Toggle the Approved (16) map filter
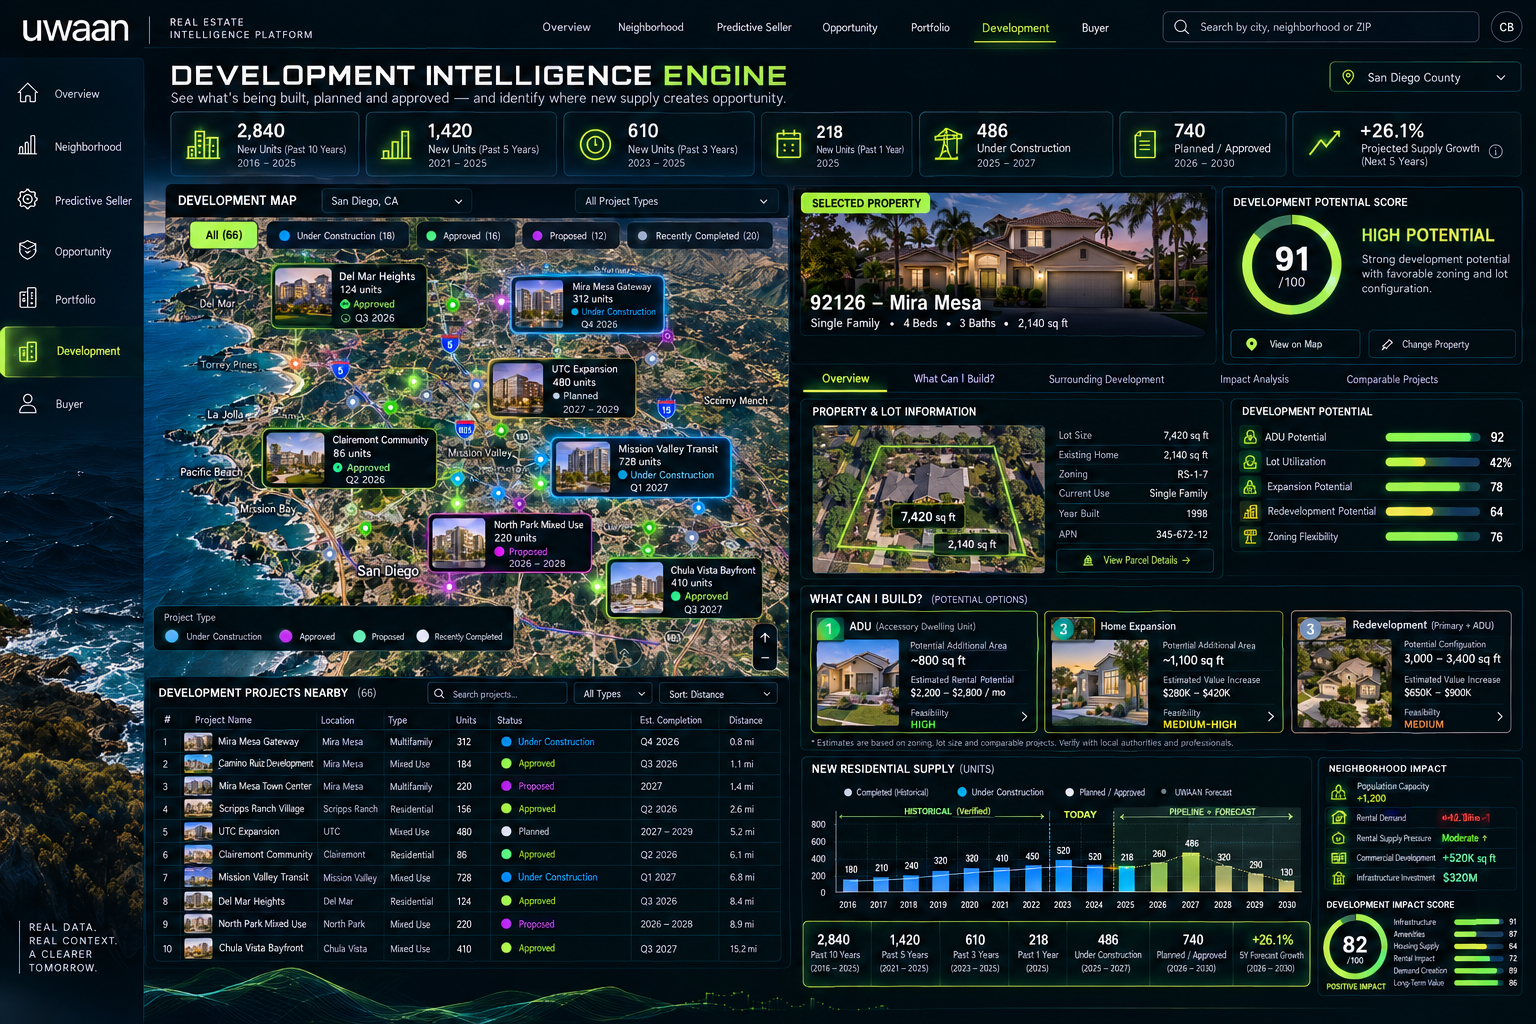1536x1024 pixels. coord(465,236)
